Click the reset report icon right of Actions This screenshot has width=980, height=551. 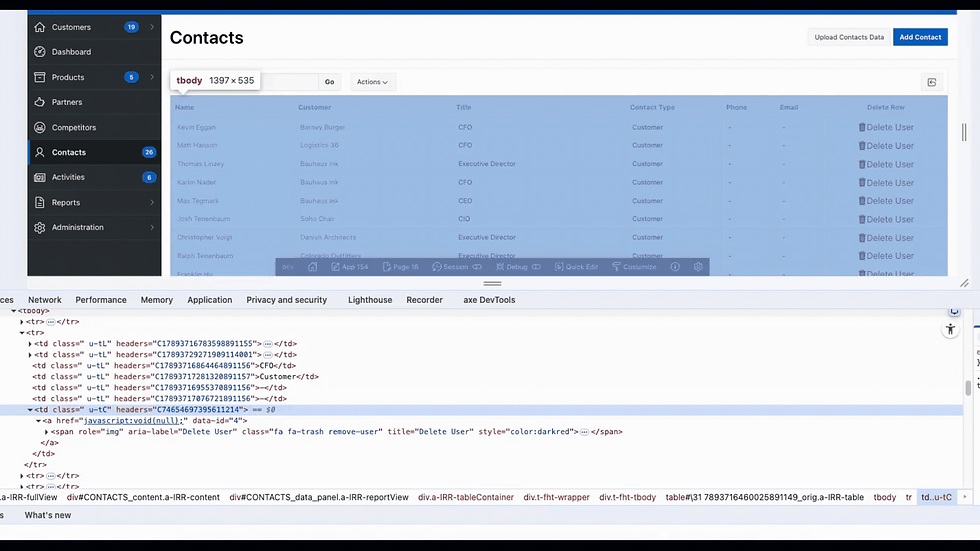point(931,82)
